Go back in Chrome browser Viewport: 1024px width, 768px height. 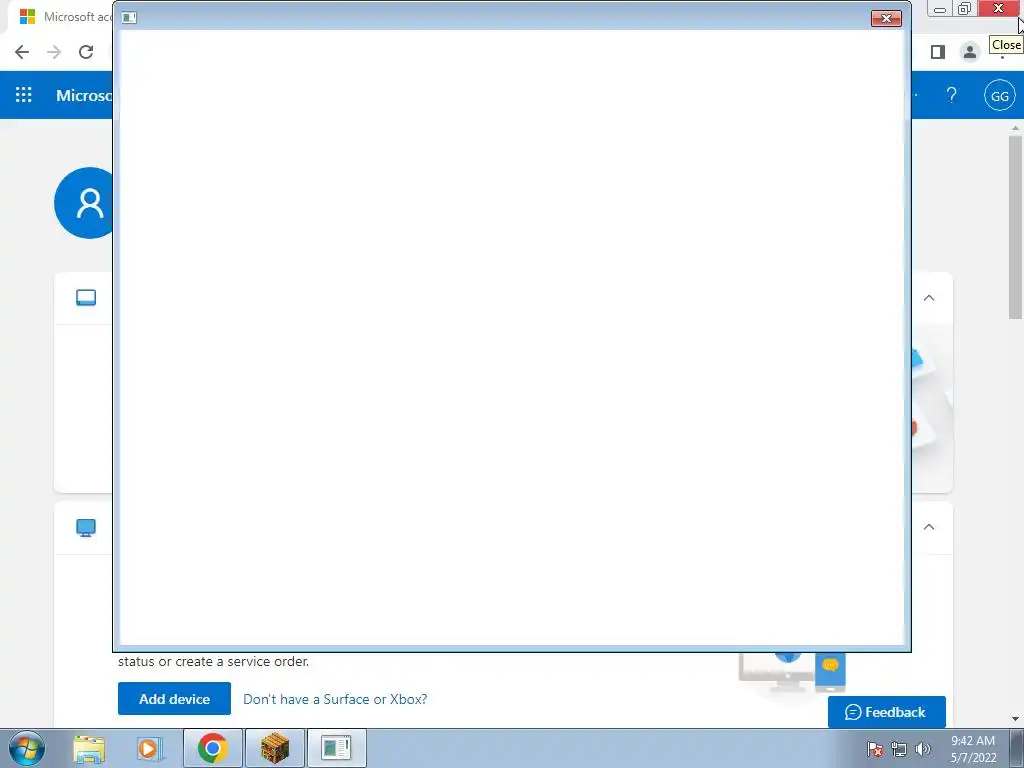click(22, 52)
